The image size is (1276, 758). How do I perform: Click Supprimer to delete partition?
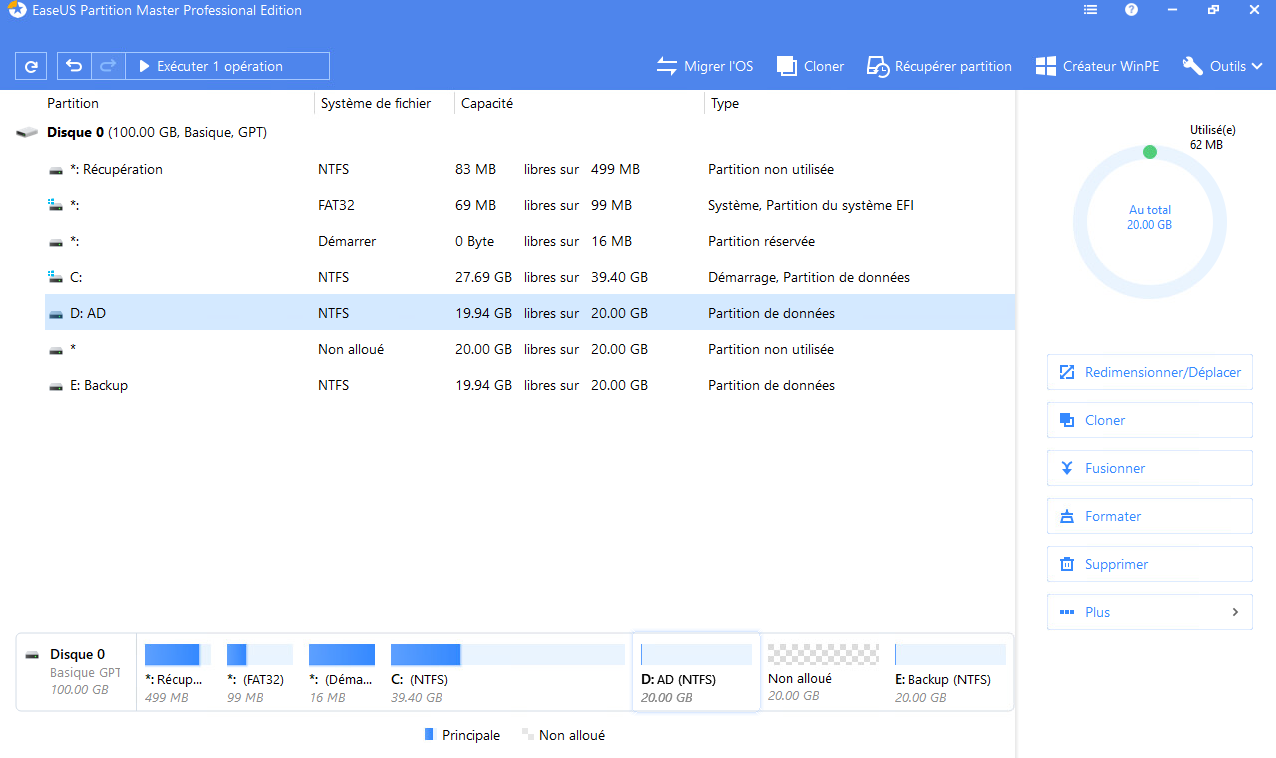(x=1150, y=564)
